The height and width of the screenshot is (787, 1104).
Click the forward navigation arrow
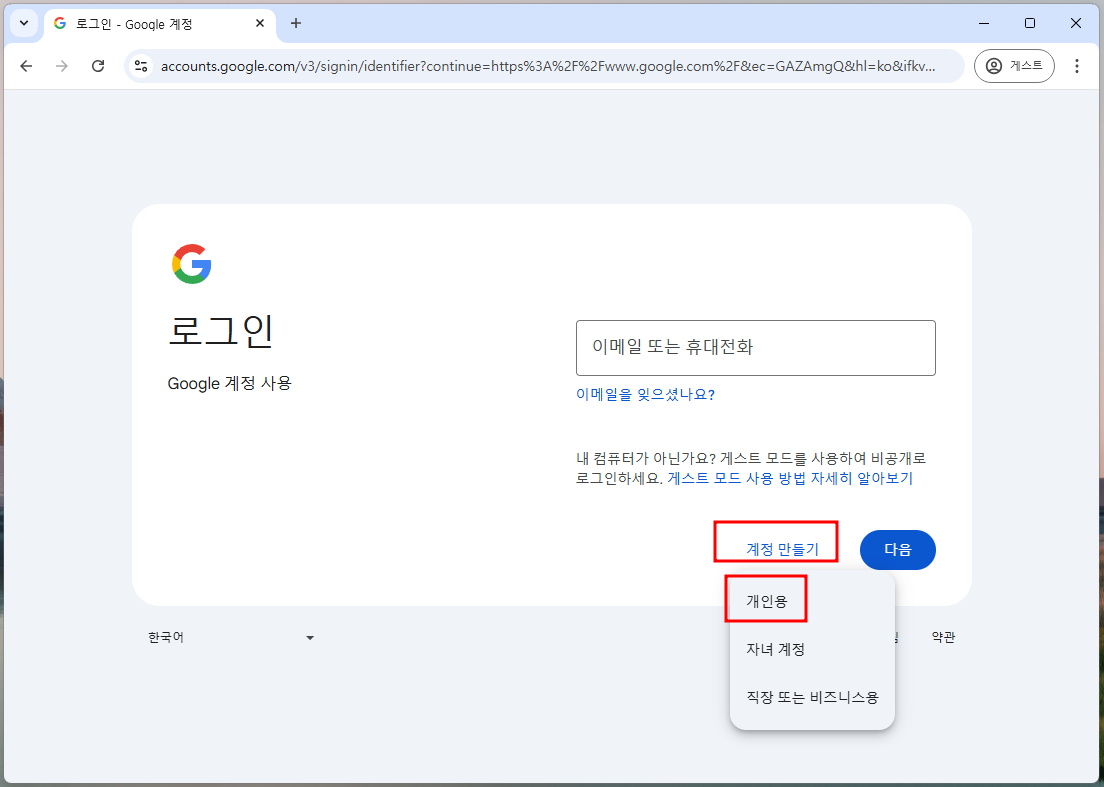[62, 66]
